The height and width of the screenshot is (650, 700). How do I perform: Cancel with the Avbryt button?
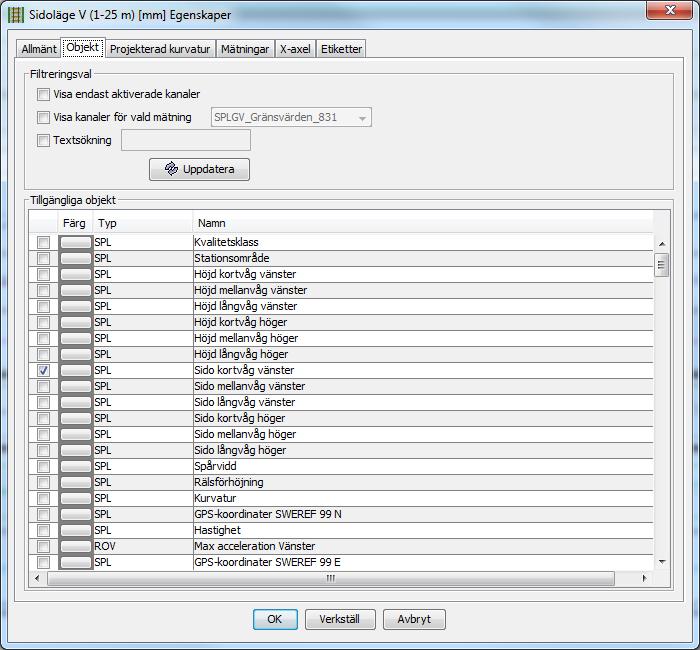tap(414, 619)
